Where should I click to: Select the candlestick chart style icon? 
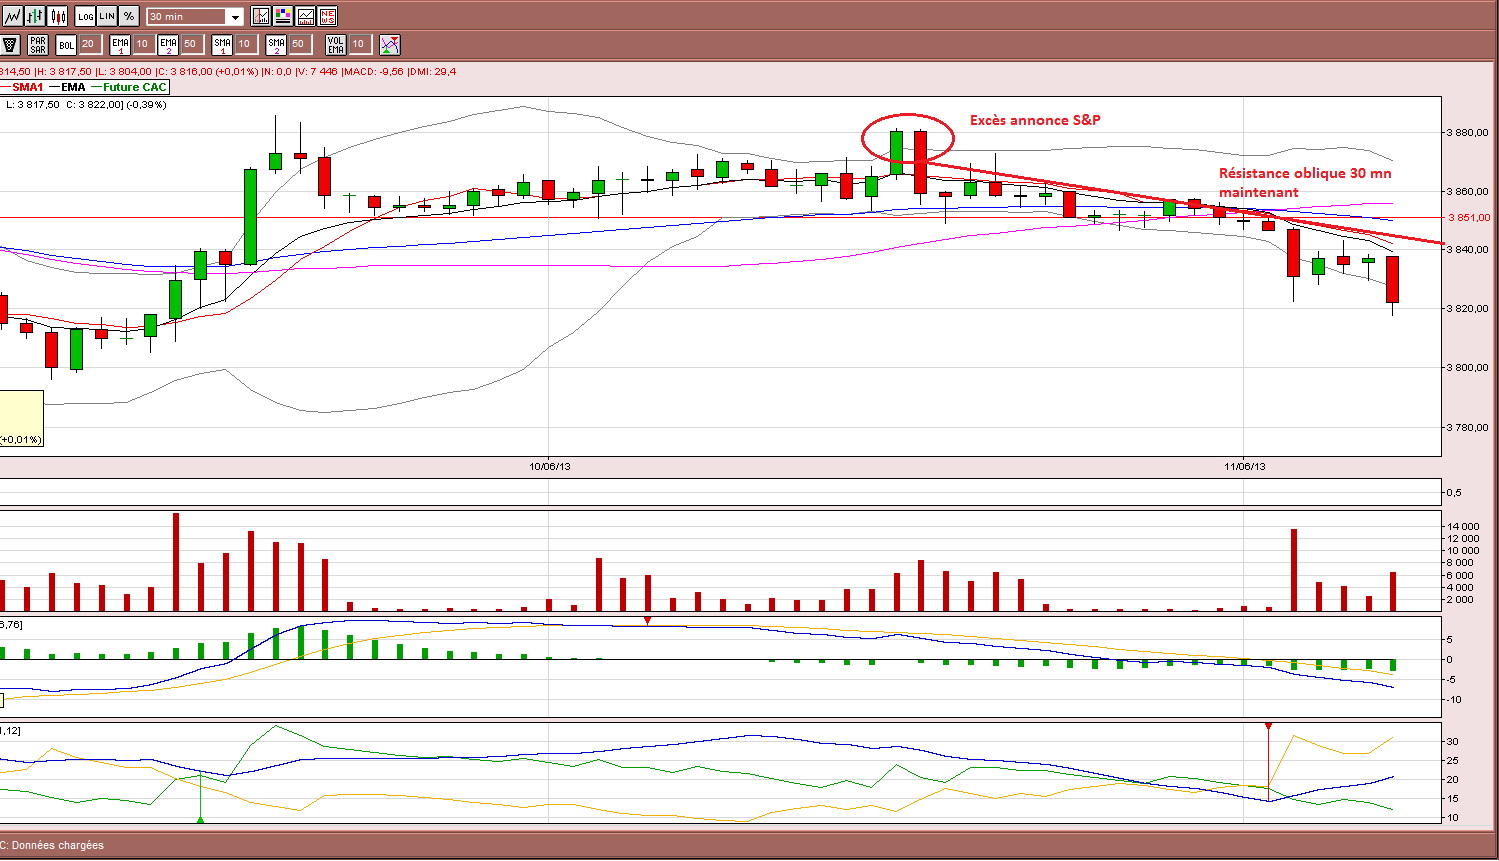point(58,16)
